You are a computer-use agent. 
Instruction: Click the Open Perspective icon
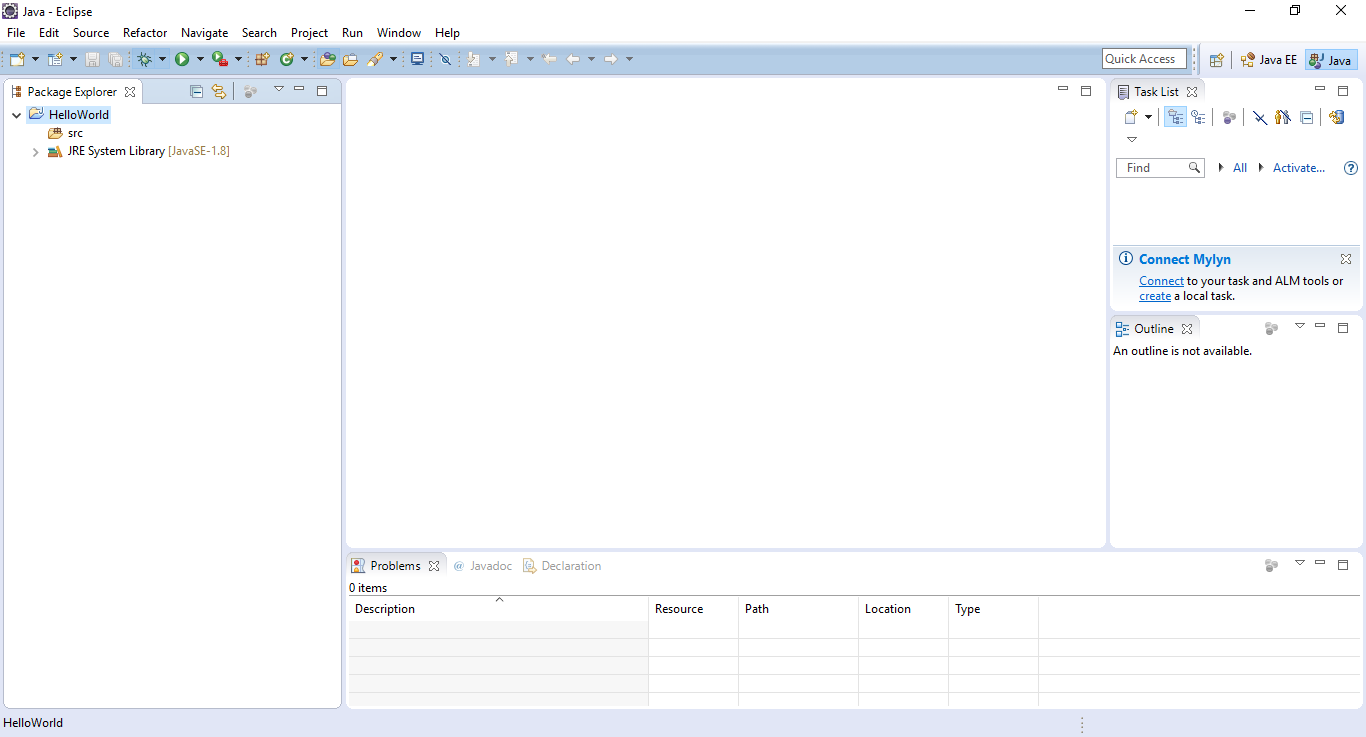point(1216,60)
